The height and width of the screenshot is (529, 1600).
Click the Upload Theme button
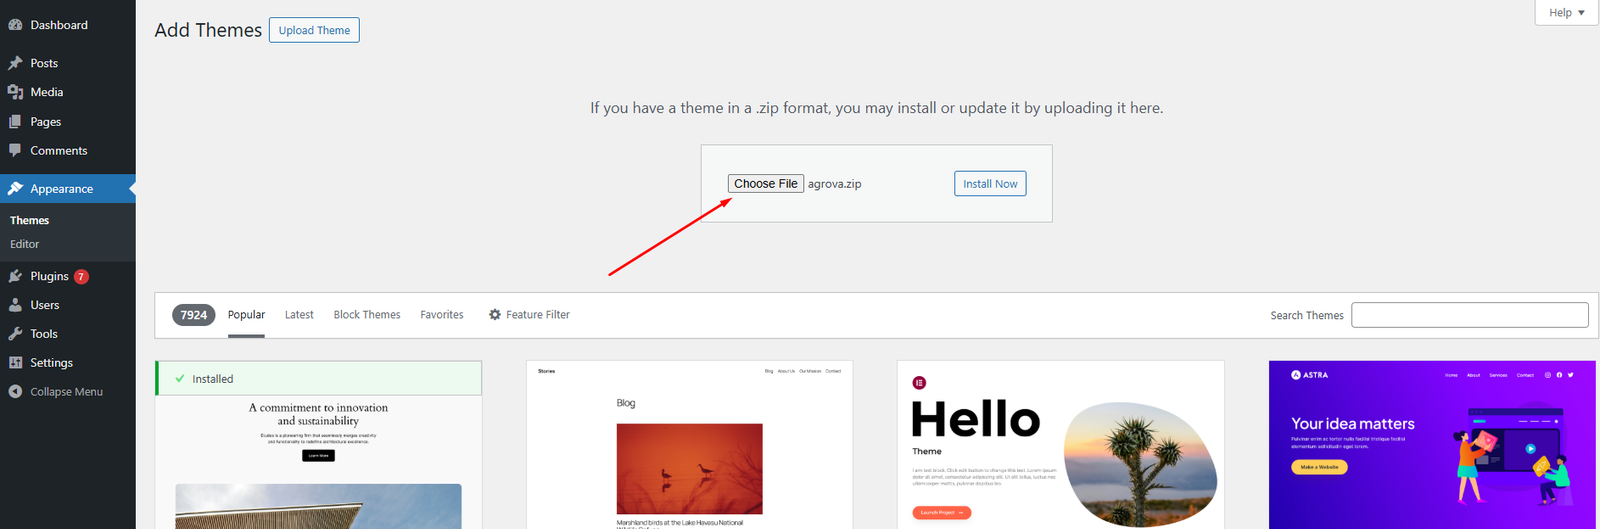tap(314, 31)
